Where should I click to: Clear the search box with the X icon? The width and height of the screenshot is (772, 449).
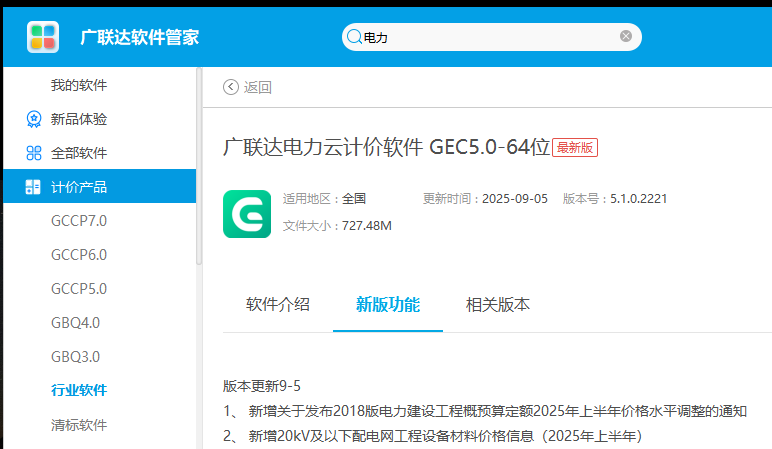click(x=626, y=36)
